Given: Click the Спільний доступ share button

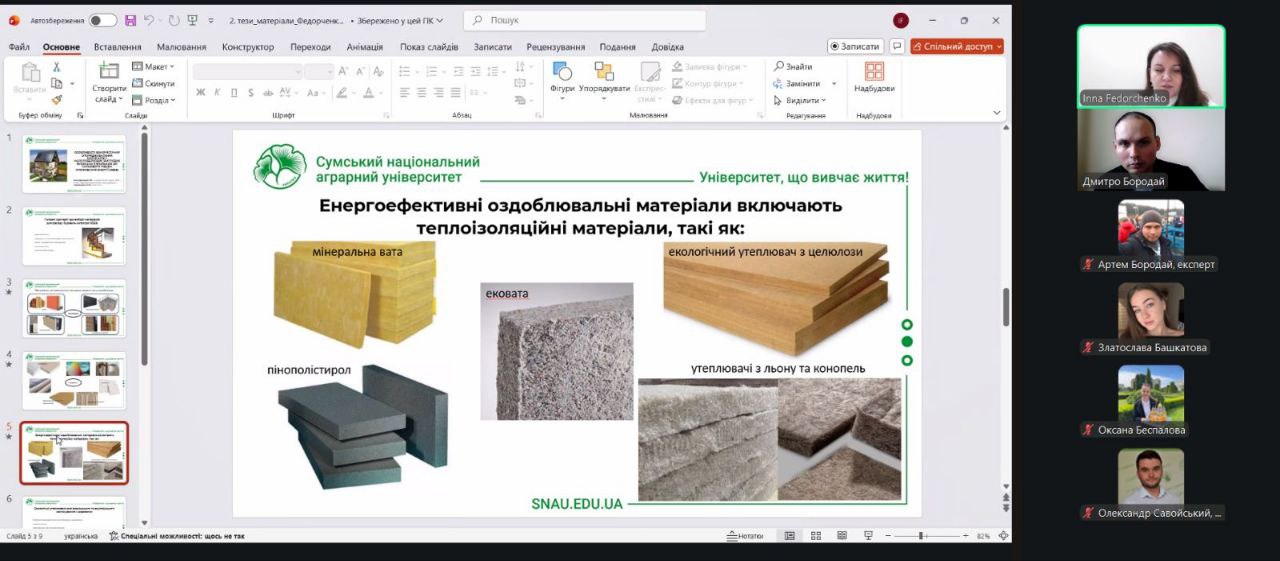Looking at the screenshot, I should click(956, 46).
